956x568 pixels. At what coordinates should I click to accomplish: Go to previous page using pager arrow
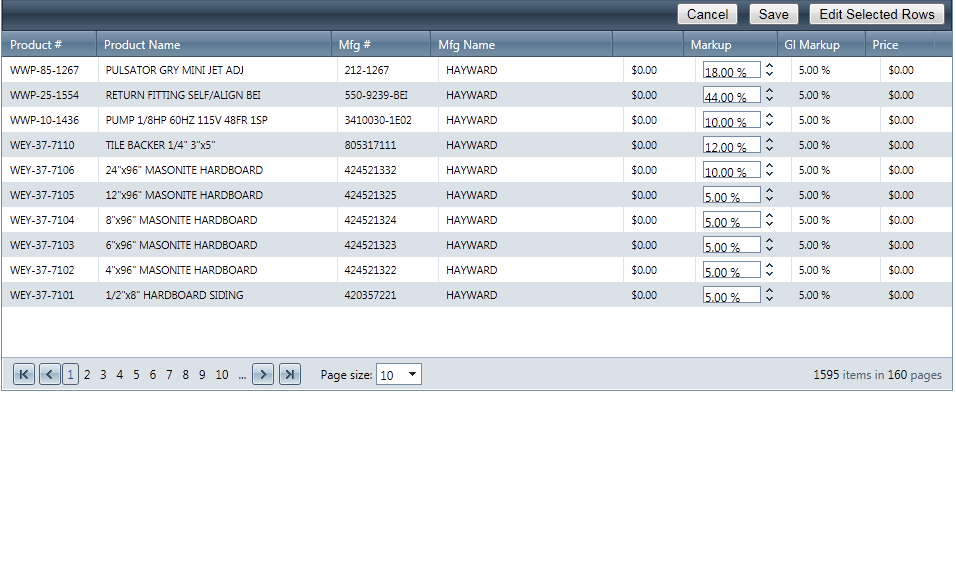coord(49,374)
